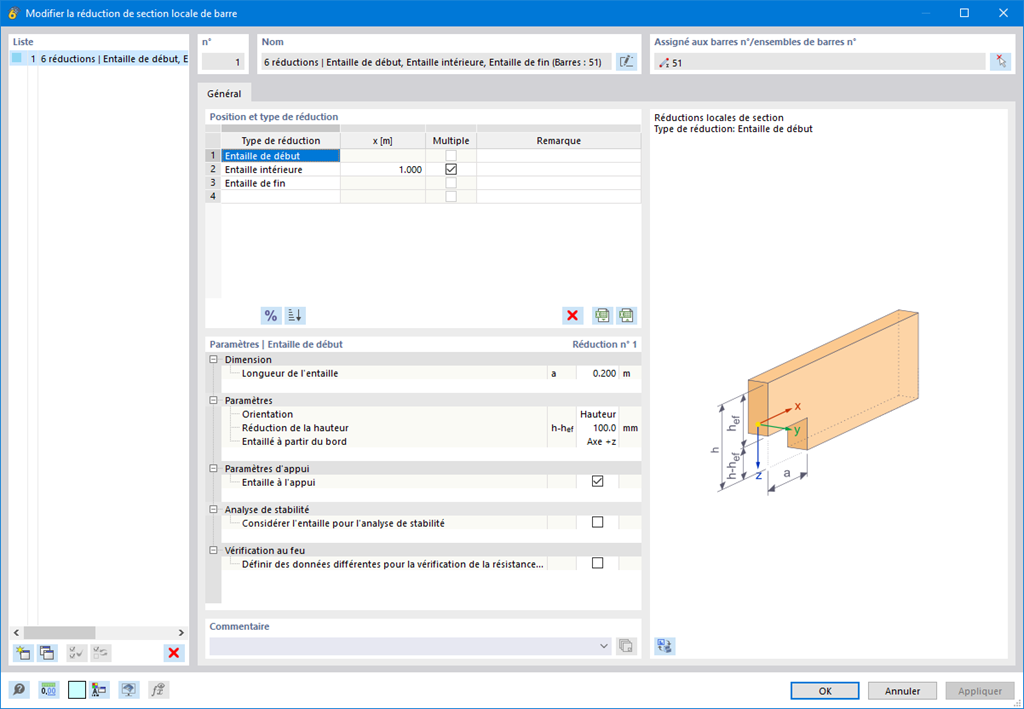Click the view toggle icon below graphic preview

coord(665,646)
